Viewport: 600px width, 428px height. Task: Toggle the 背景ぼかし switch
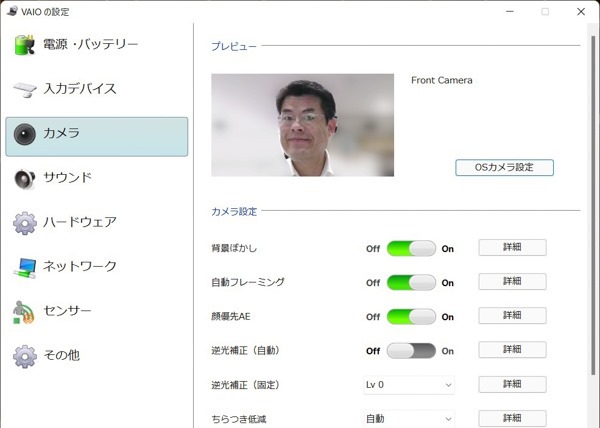click(x=411, y=249)
